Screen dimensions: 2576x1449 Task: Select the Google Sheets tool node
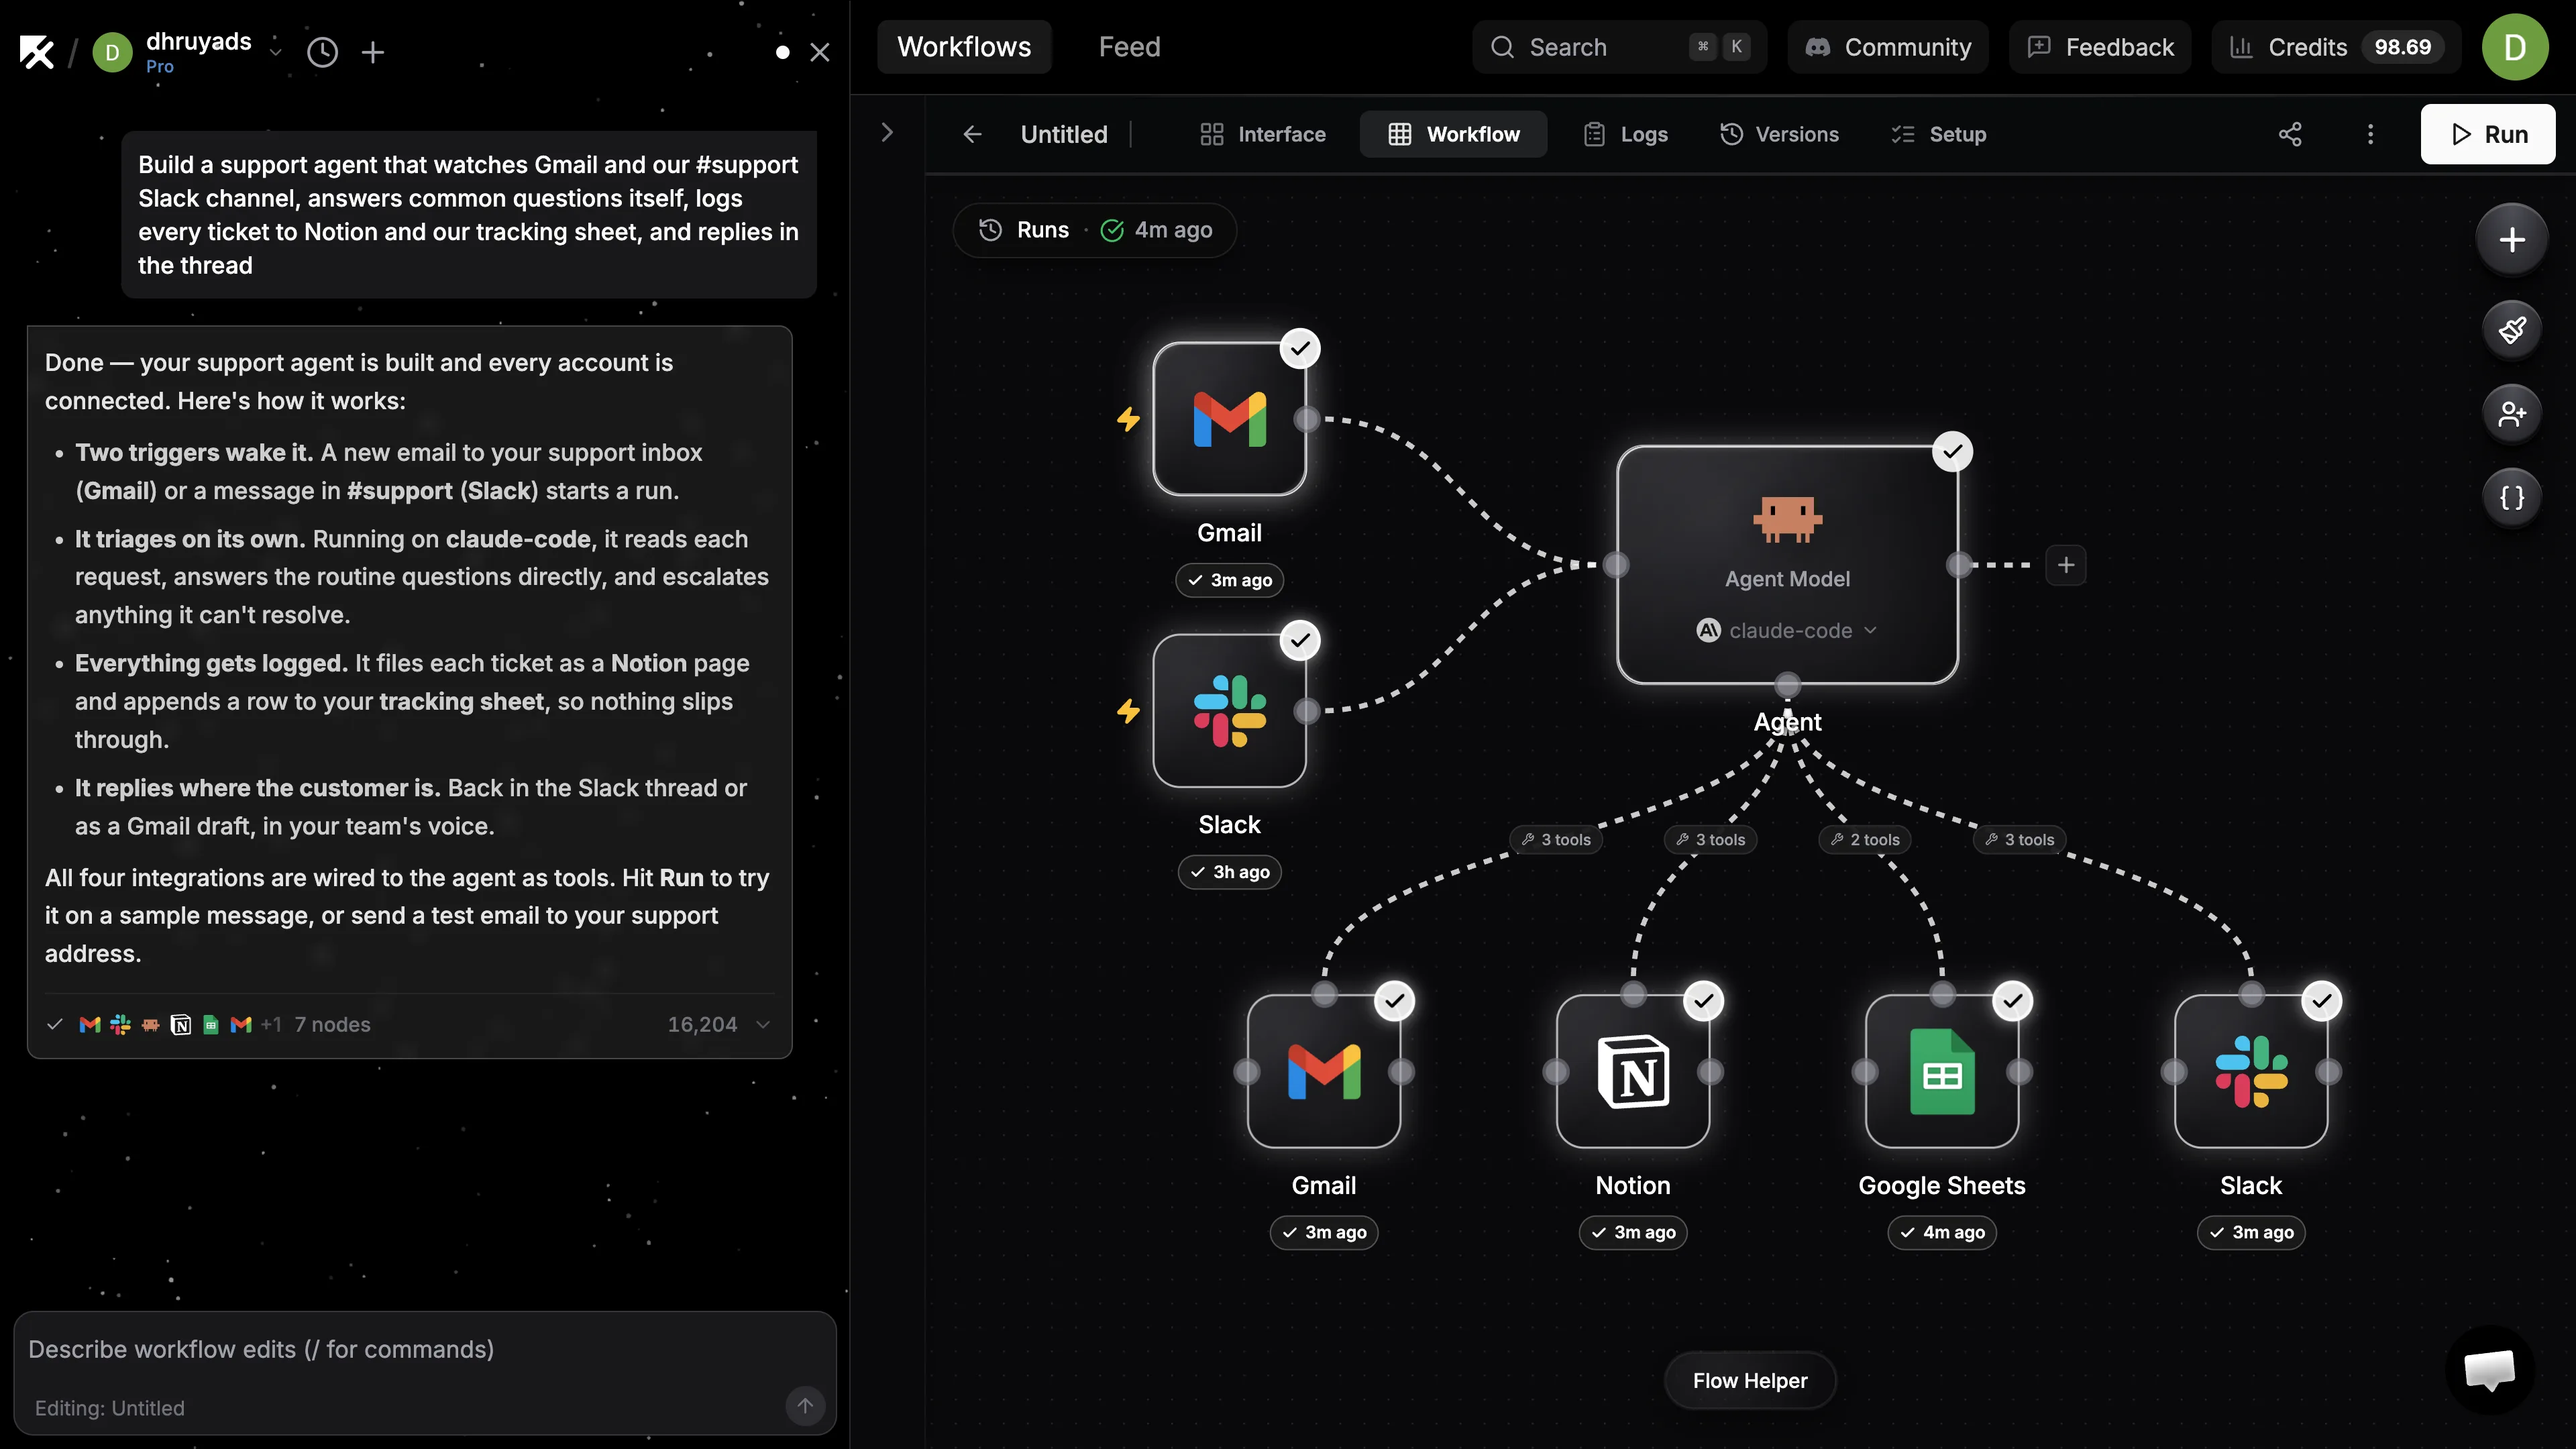pyautogui.click(x=1942, y=1071)
